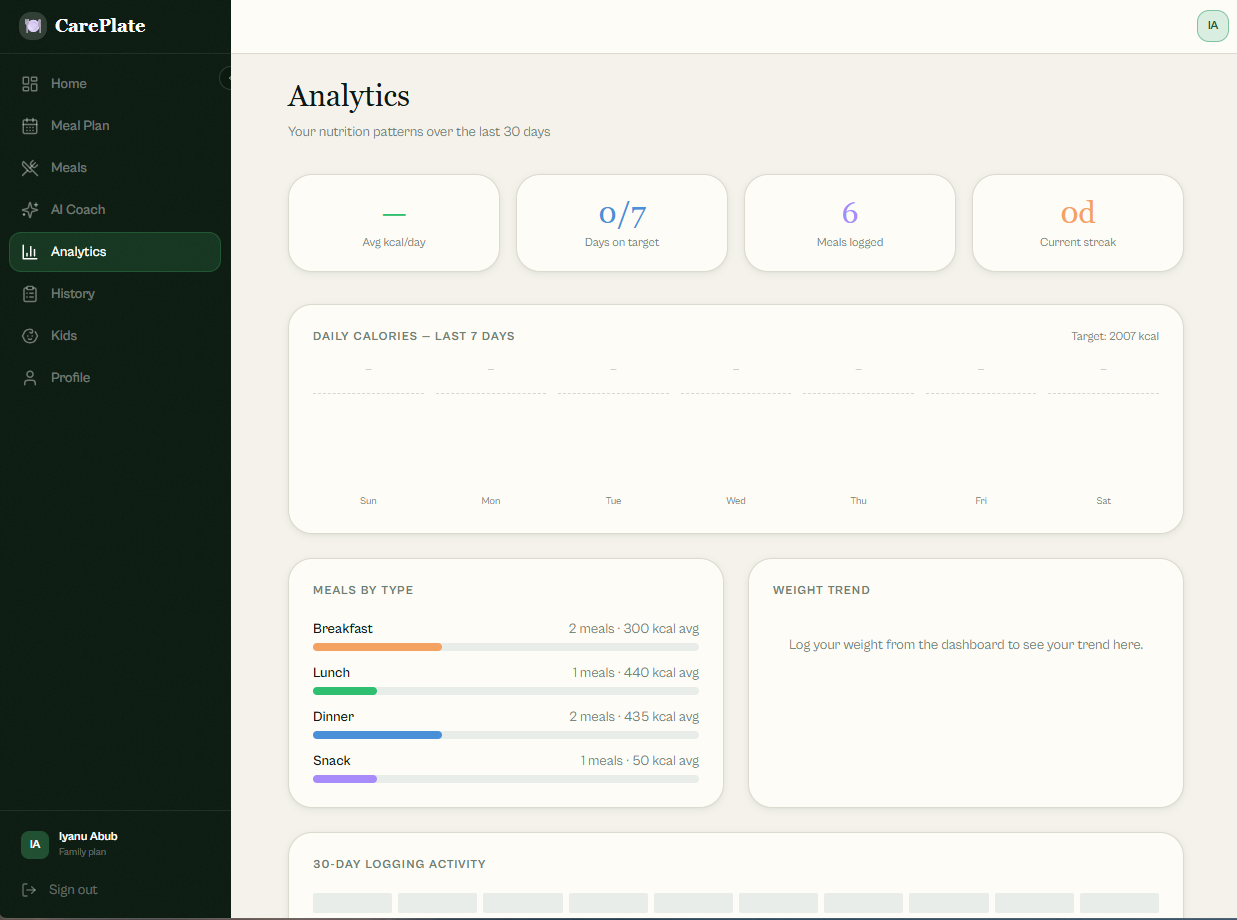Select the Home icon in the sidebar
The image size is (1237, 920).
[x=28, y=84]
